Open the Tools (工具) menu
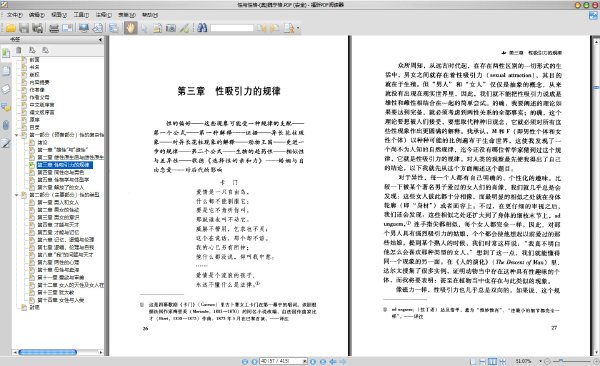 pyautogui.click(x=81, y=15)
